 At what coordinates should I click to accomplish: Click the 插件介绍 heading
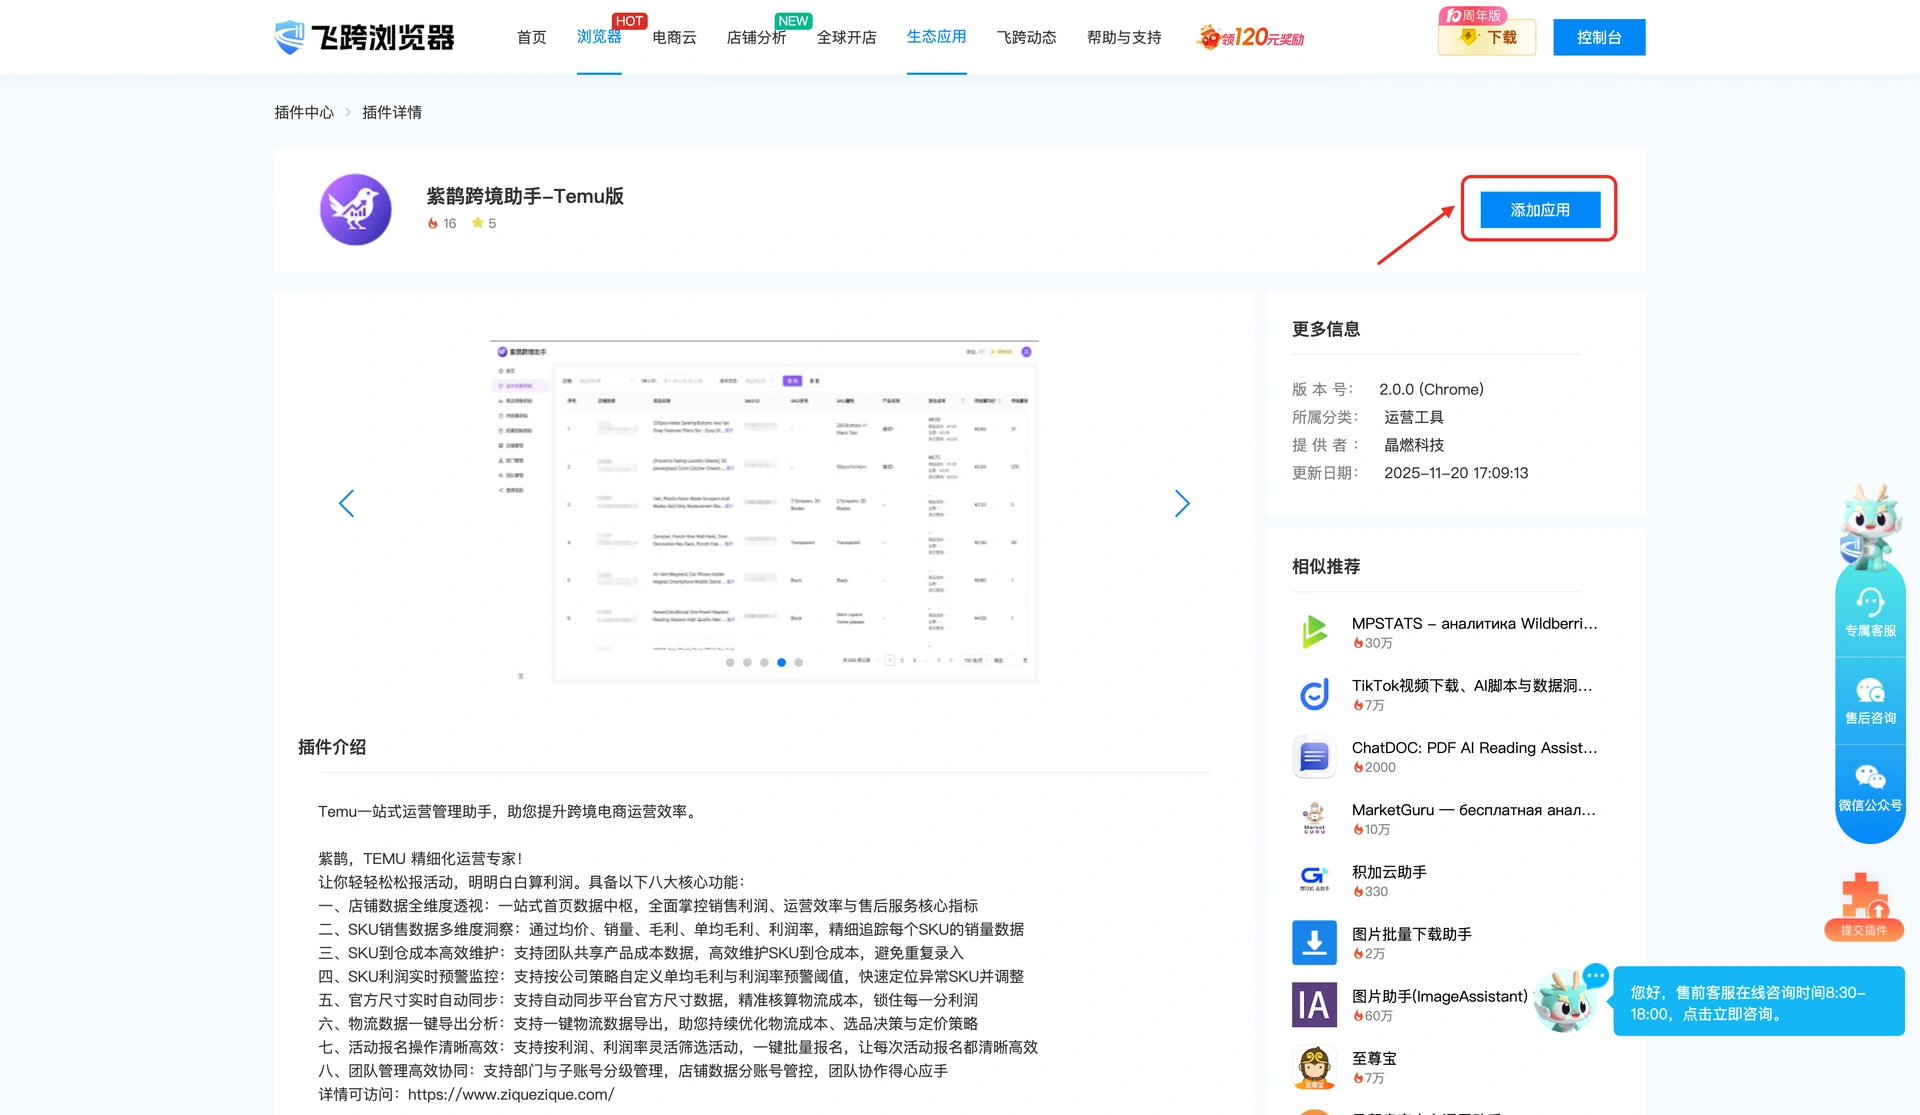pos(331,746)
